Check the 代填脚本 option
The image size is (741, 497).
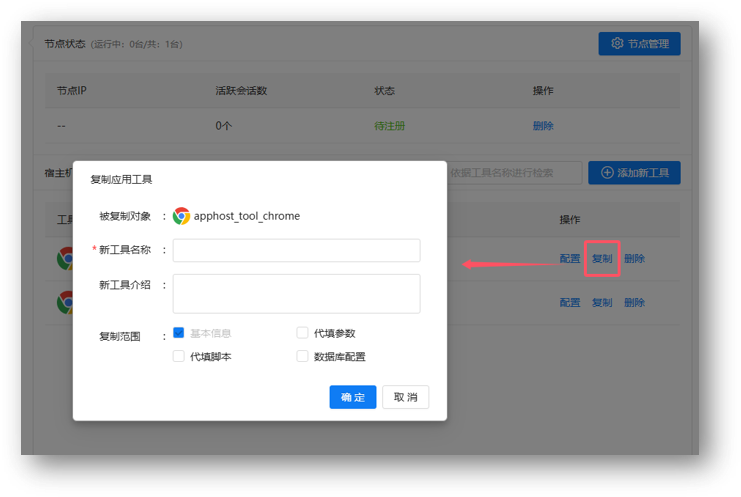(179, 356)
